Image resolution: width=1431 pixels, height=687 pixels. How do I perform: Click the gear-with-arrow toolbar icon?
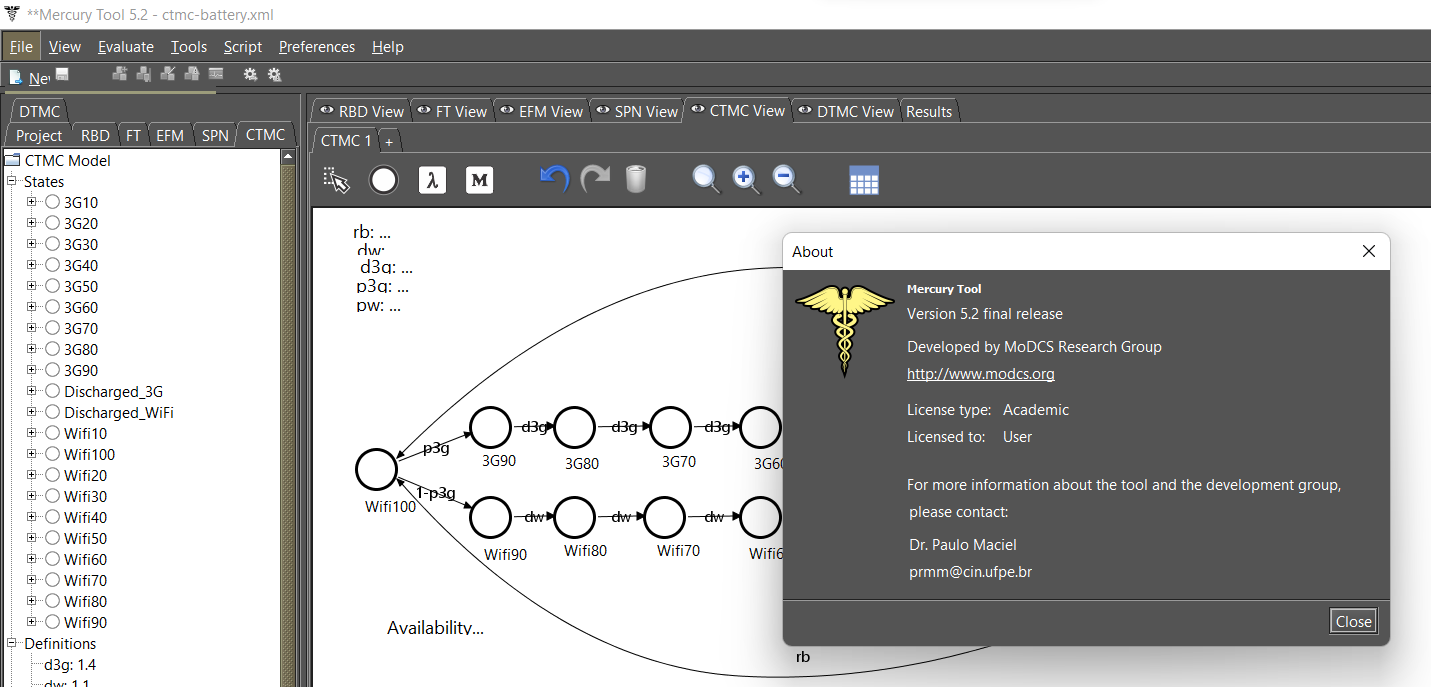click(x=250, y=74)
